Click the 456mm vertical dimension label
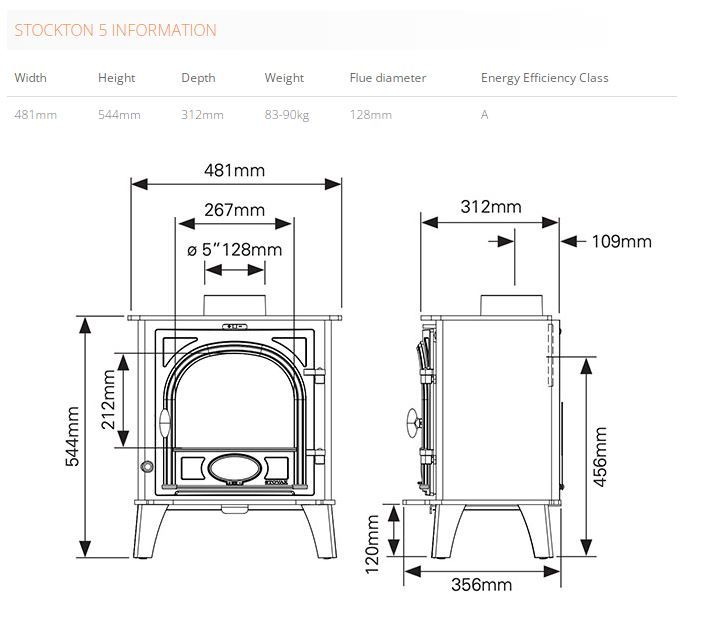 [x=600, y=457]
